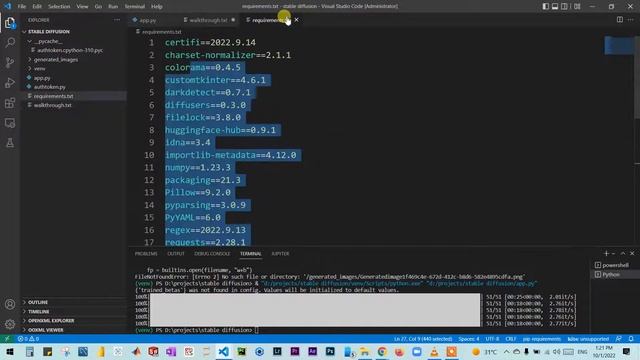Open launch profile dropdown next to new terminal
This screenshot has width=640, height=360.
tap(613, 253)
